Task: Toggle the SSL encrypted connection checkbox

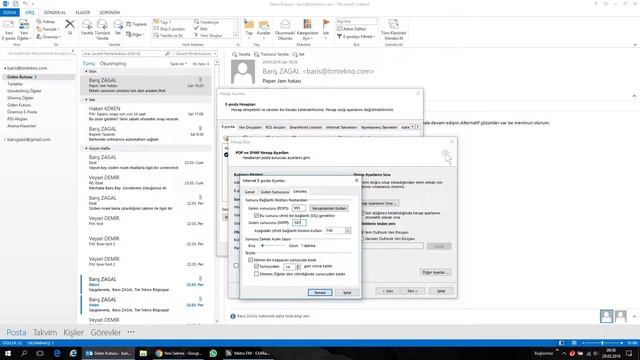Action: point(256,216)
